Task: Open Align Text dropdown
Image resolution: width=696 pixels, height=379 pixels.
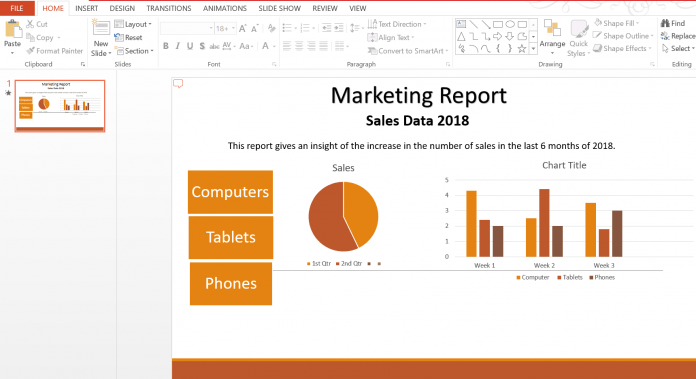Action: point(391,38)
